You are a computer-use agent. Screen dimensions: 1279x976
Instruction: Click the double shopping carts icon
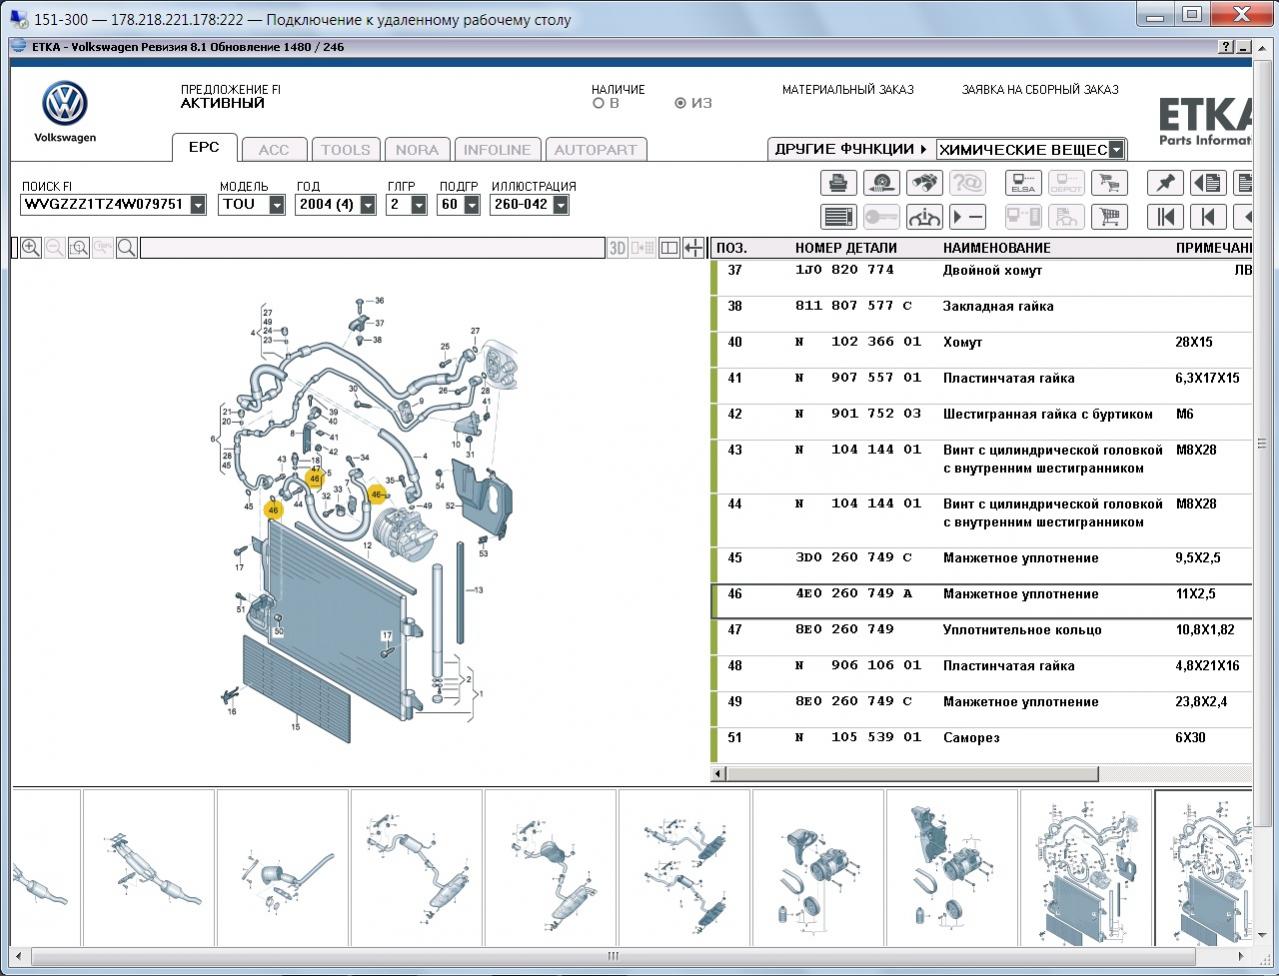click(x=1109, y=183)
